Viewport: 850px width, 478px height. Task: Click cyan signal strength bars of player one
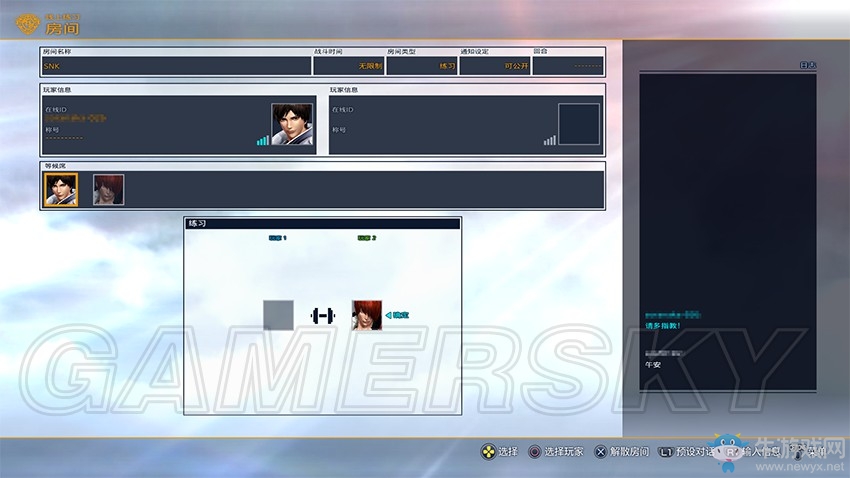263,140
